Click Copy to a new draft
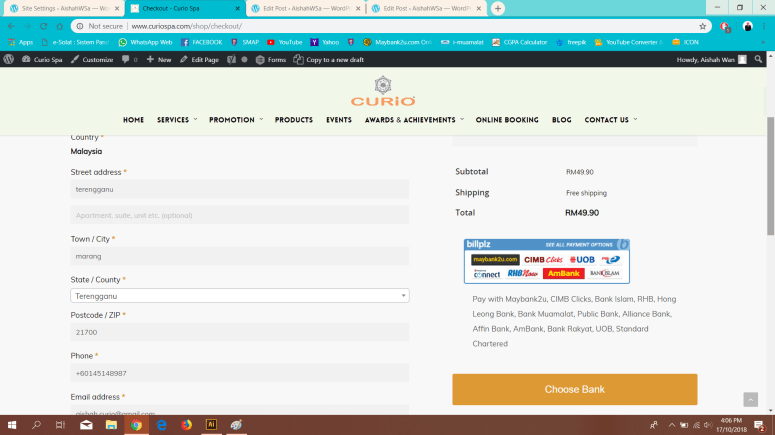775x435 pixels. (x=329, y=59)
